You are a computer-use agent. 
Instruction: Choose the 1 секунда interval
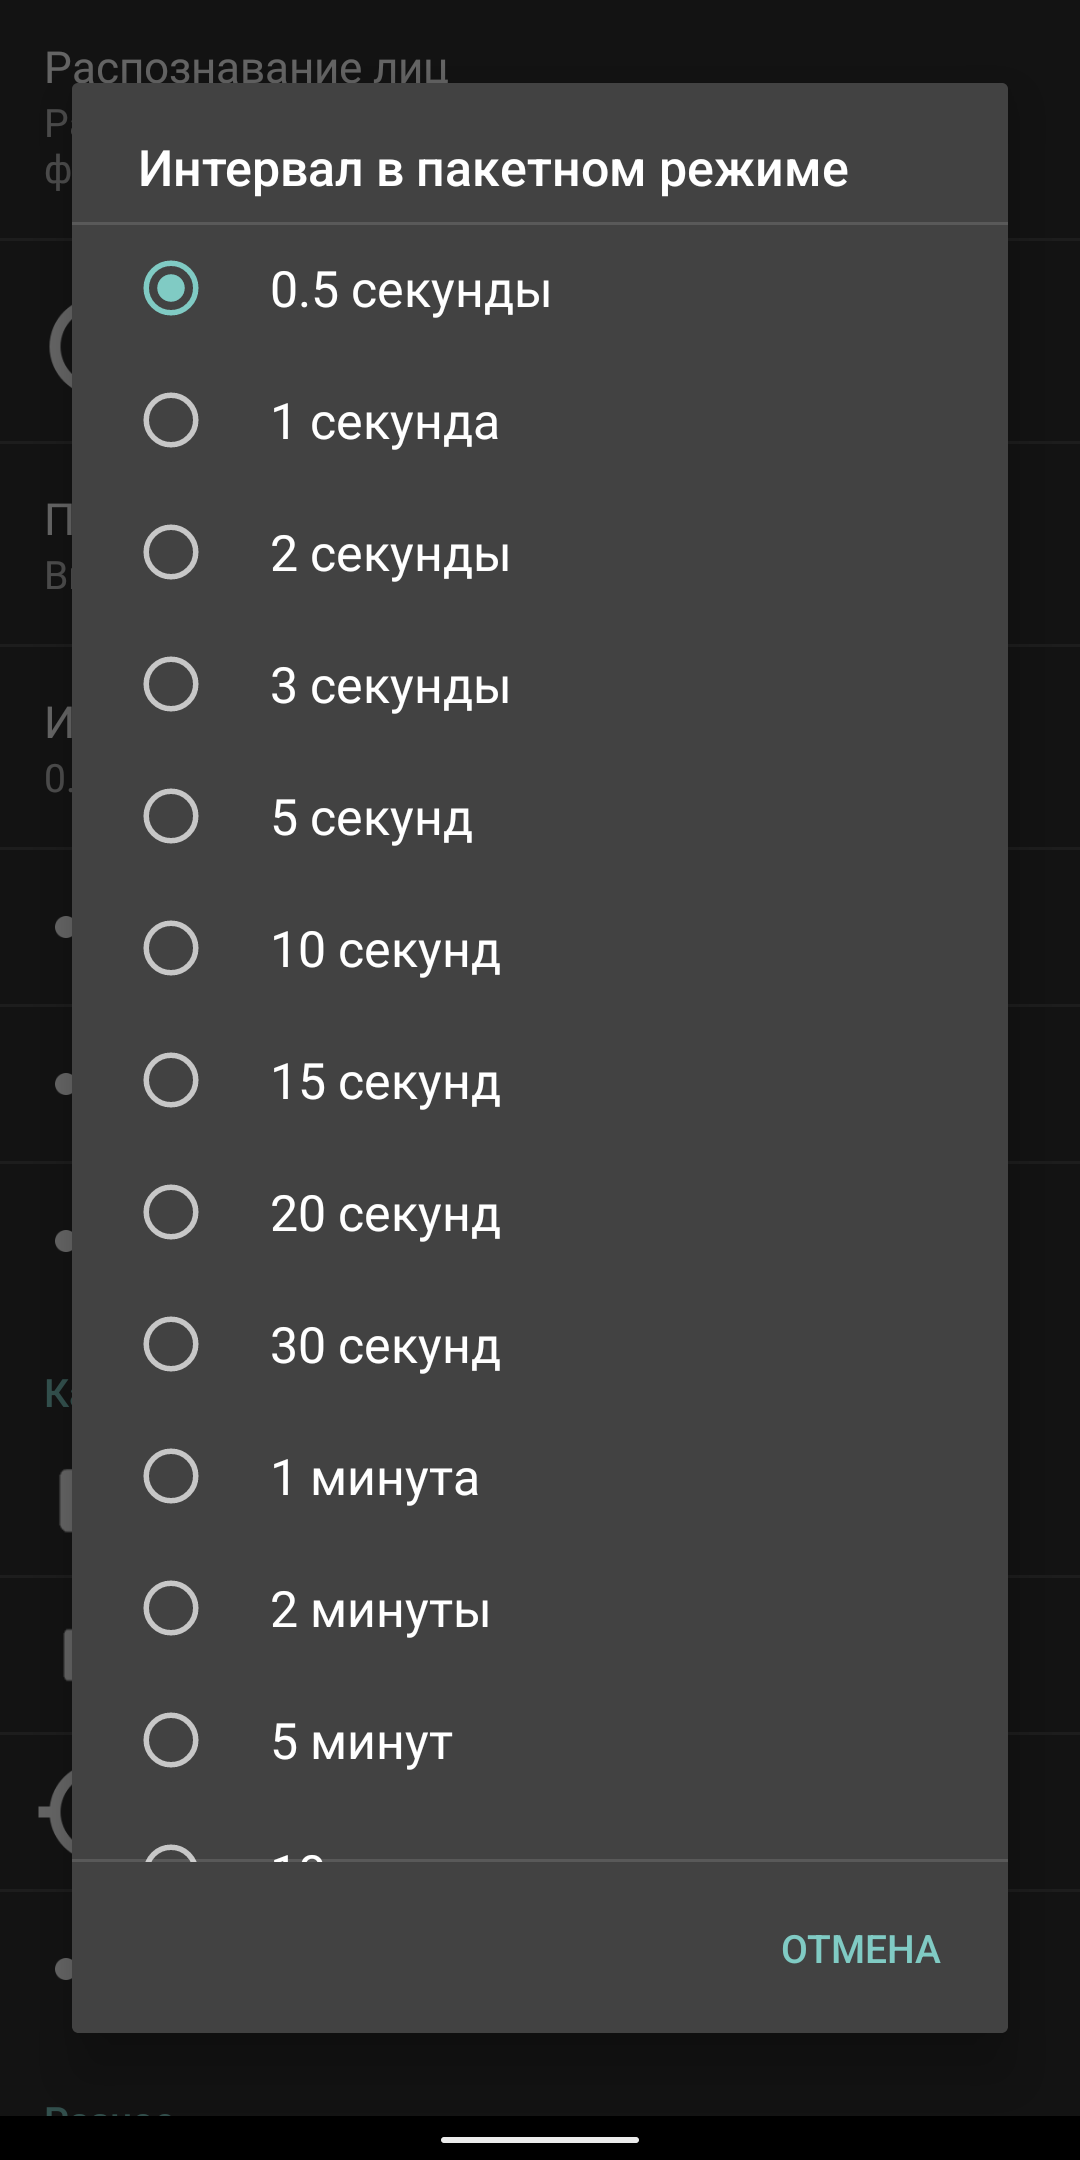tap(171, 421)
